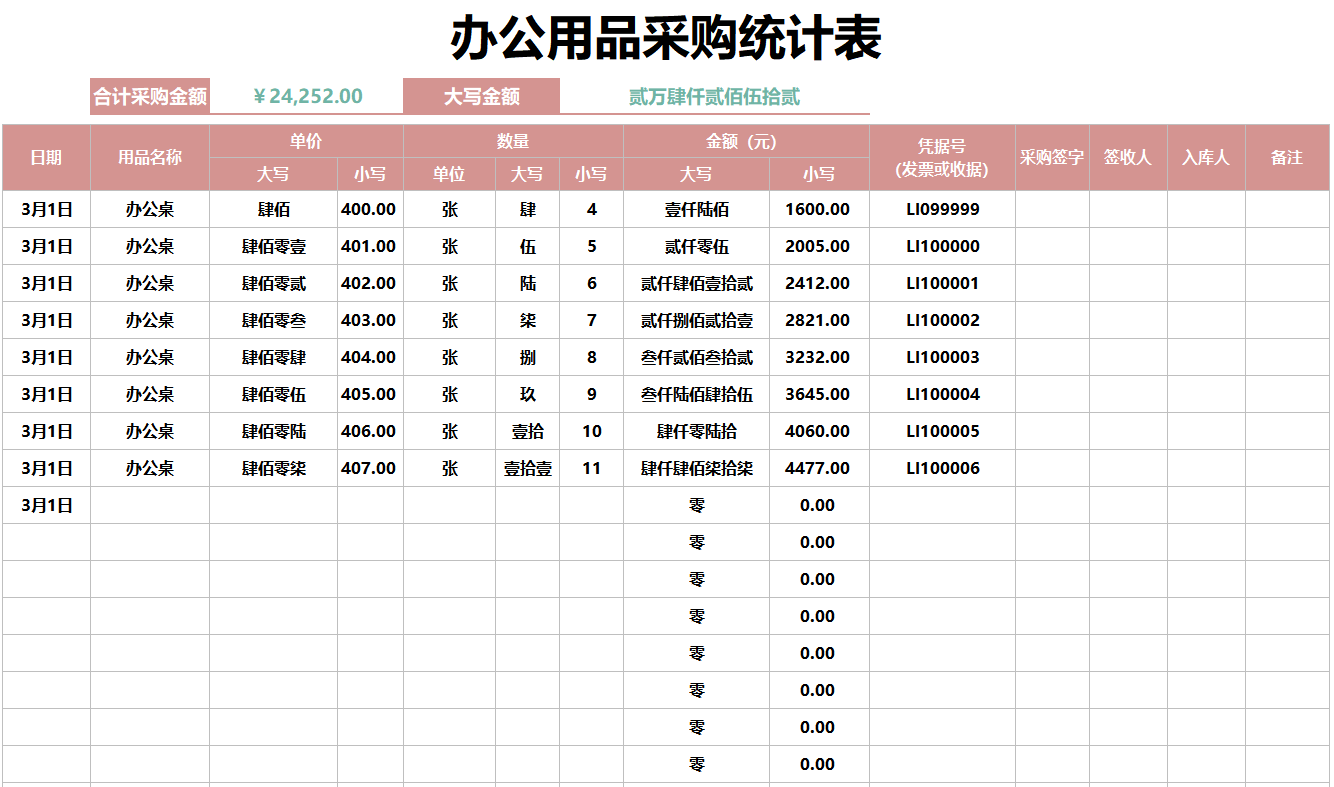Click the 采购签字 column header

[1052, 157]
